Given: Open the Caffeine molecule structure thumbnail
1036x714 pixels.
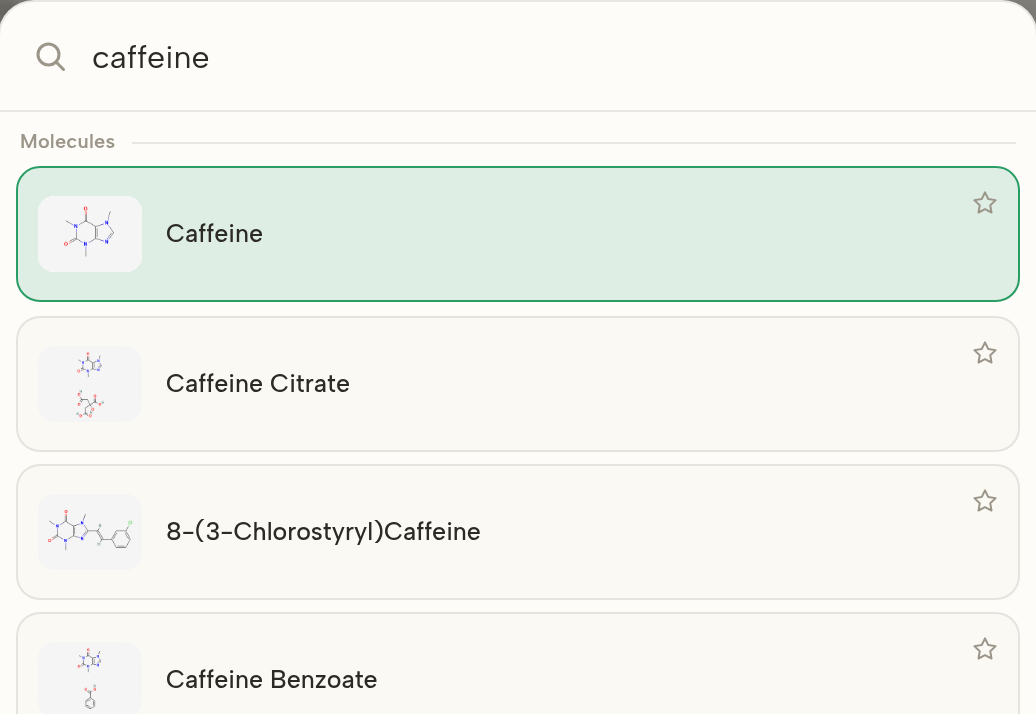Looking at the screenshot, I should tap(90, 234).
